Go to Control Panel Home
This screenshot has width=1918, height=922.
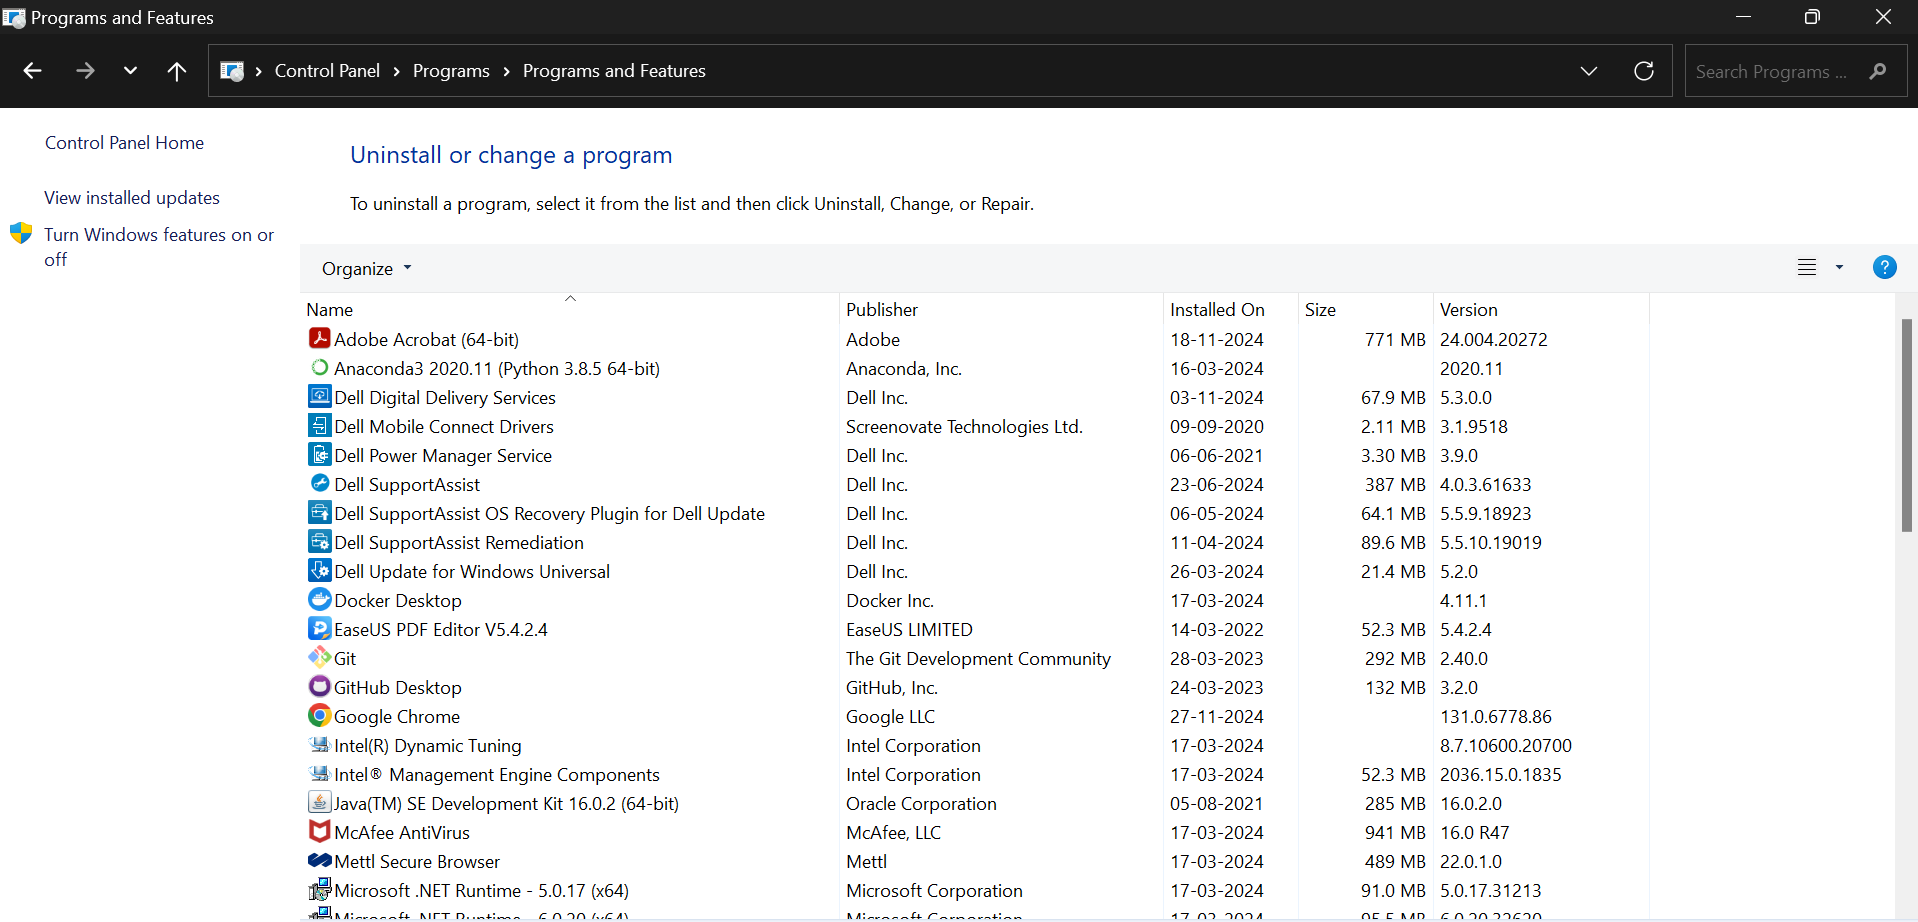[x=124, y=143]
